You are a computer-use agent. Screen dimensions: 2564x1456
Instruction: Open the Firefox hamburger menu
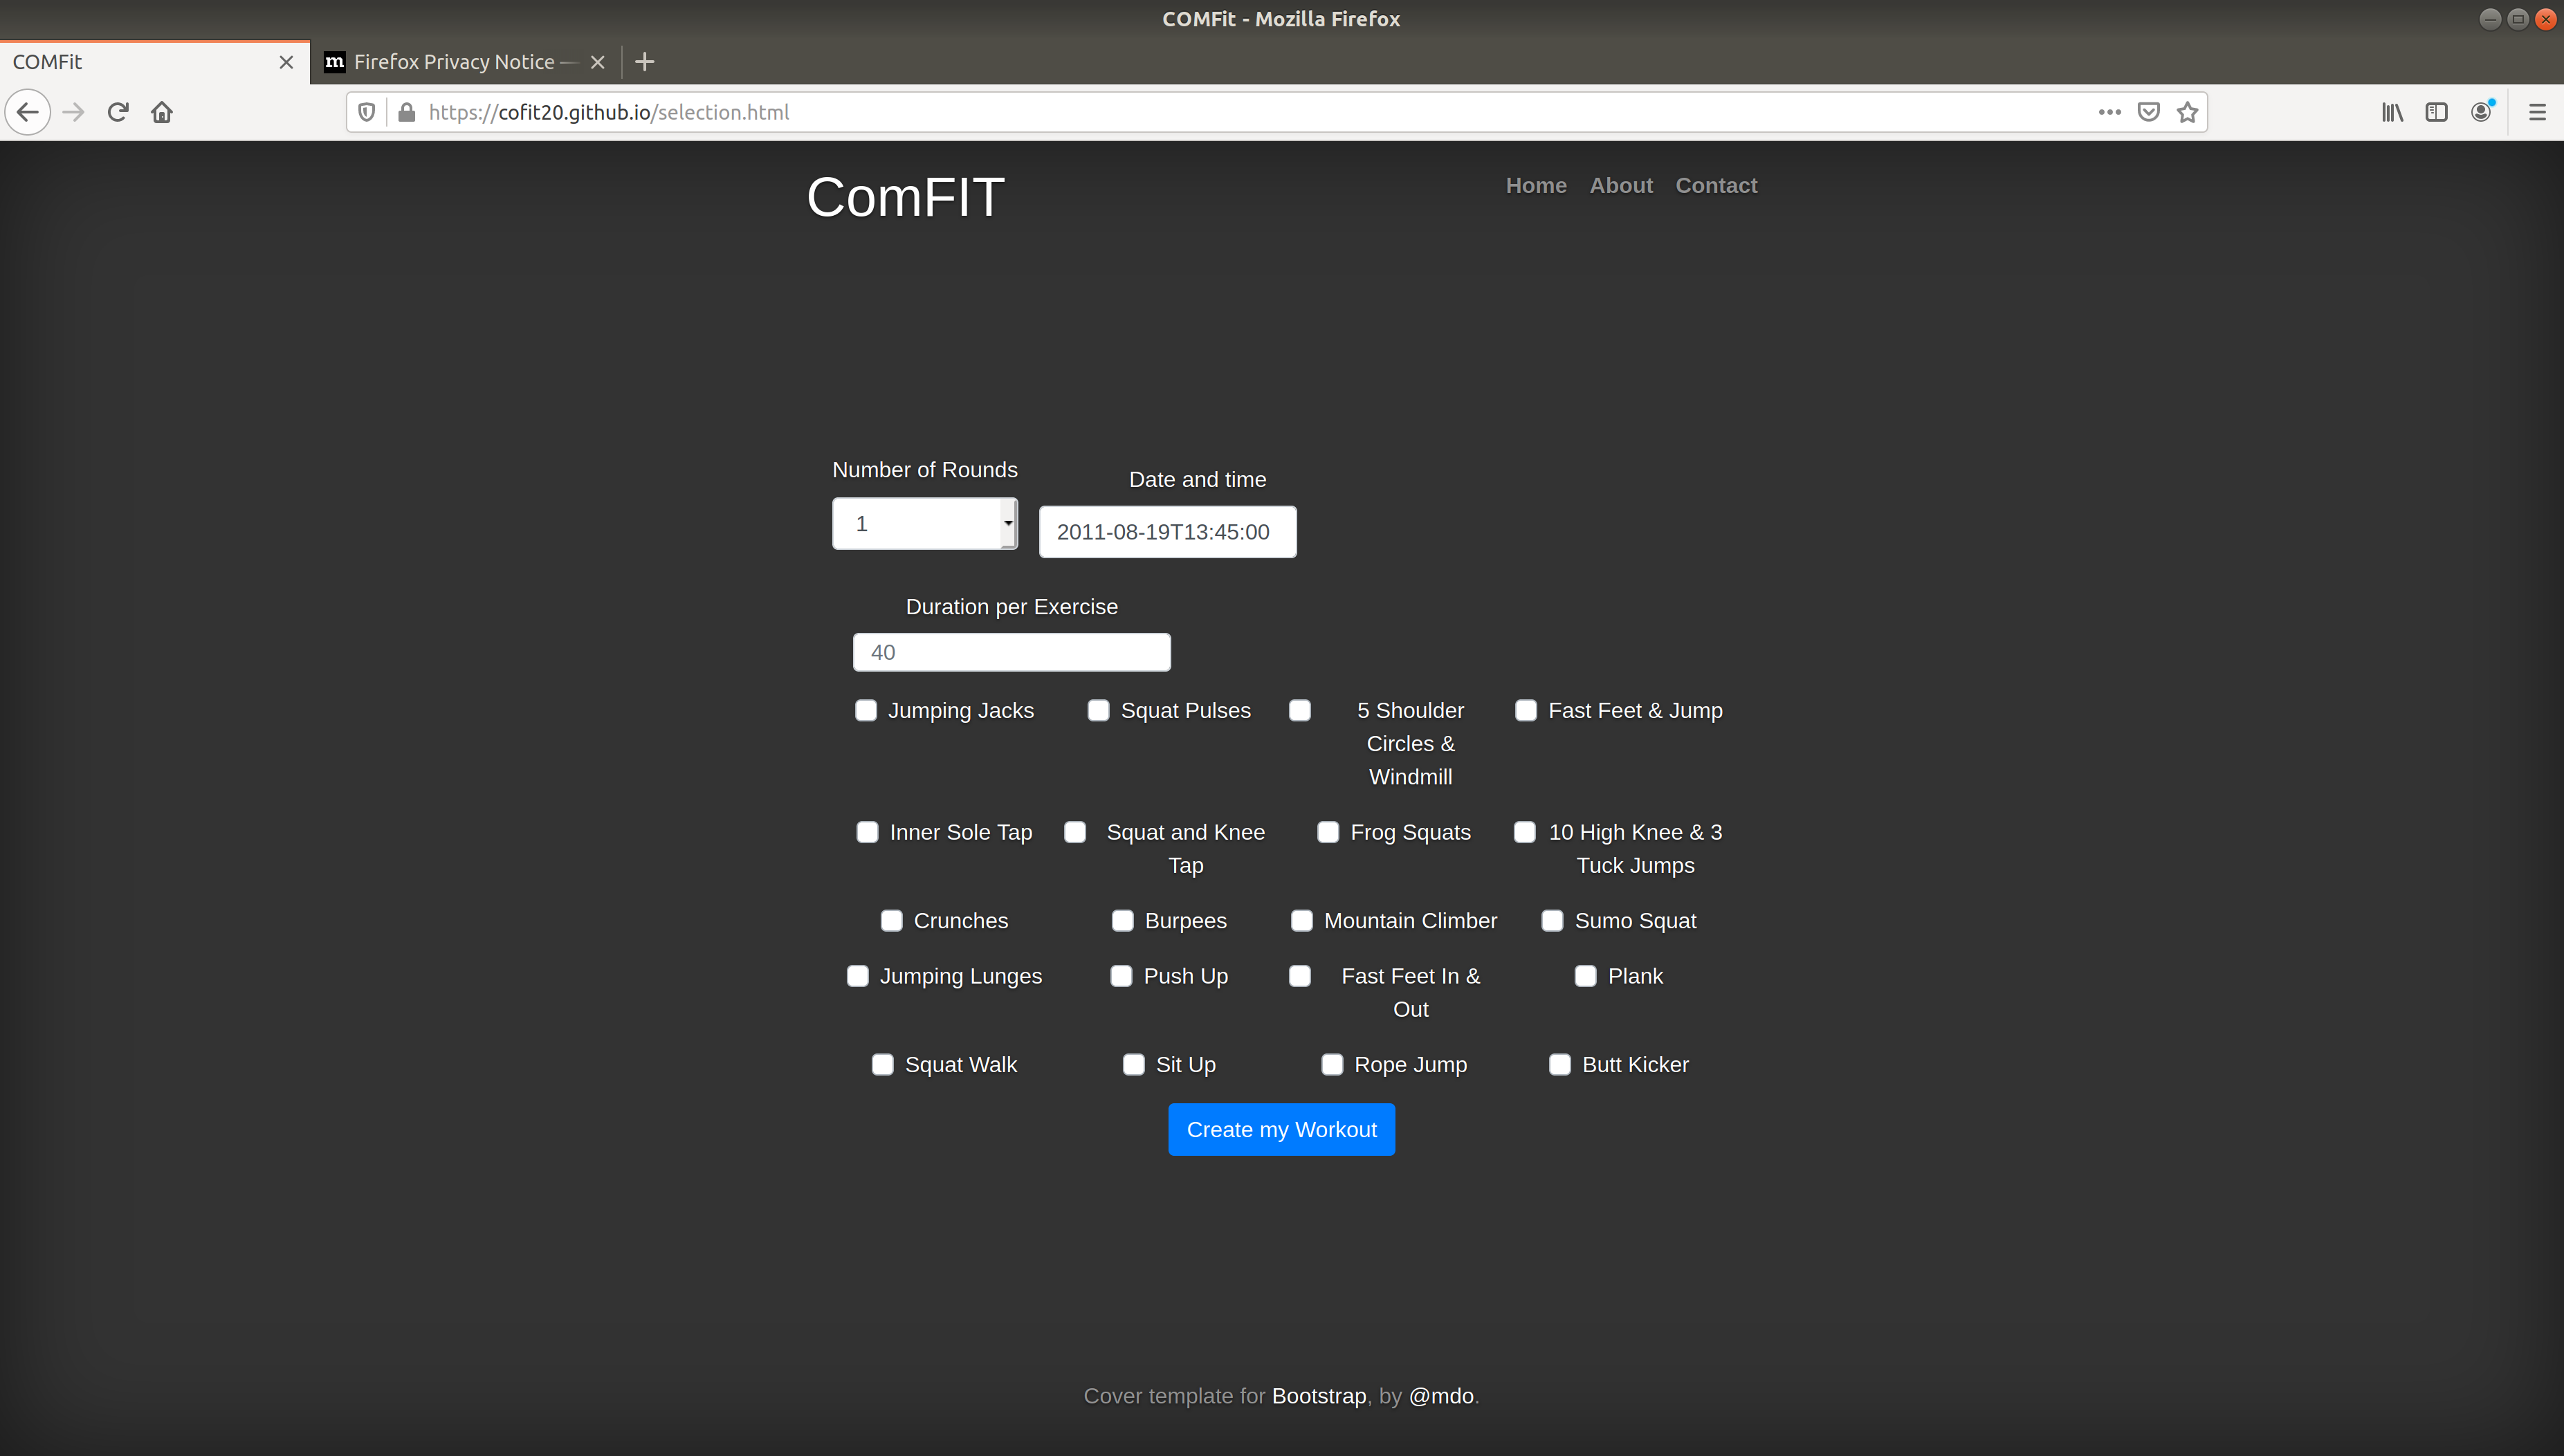point(2536,112)
